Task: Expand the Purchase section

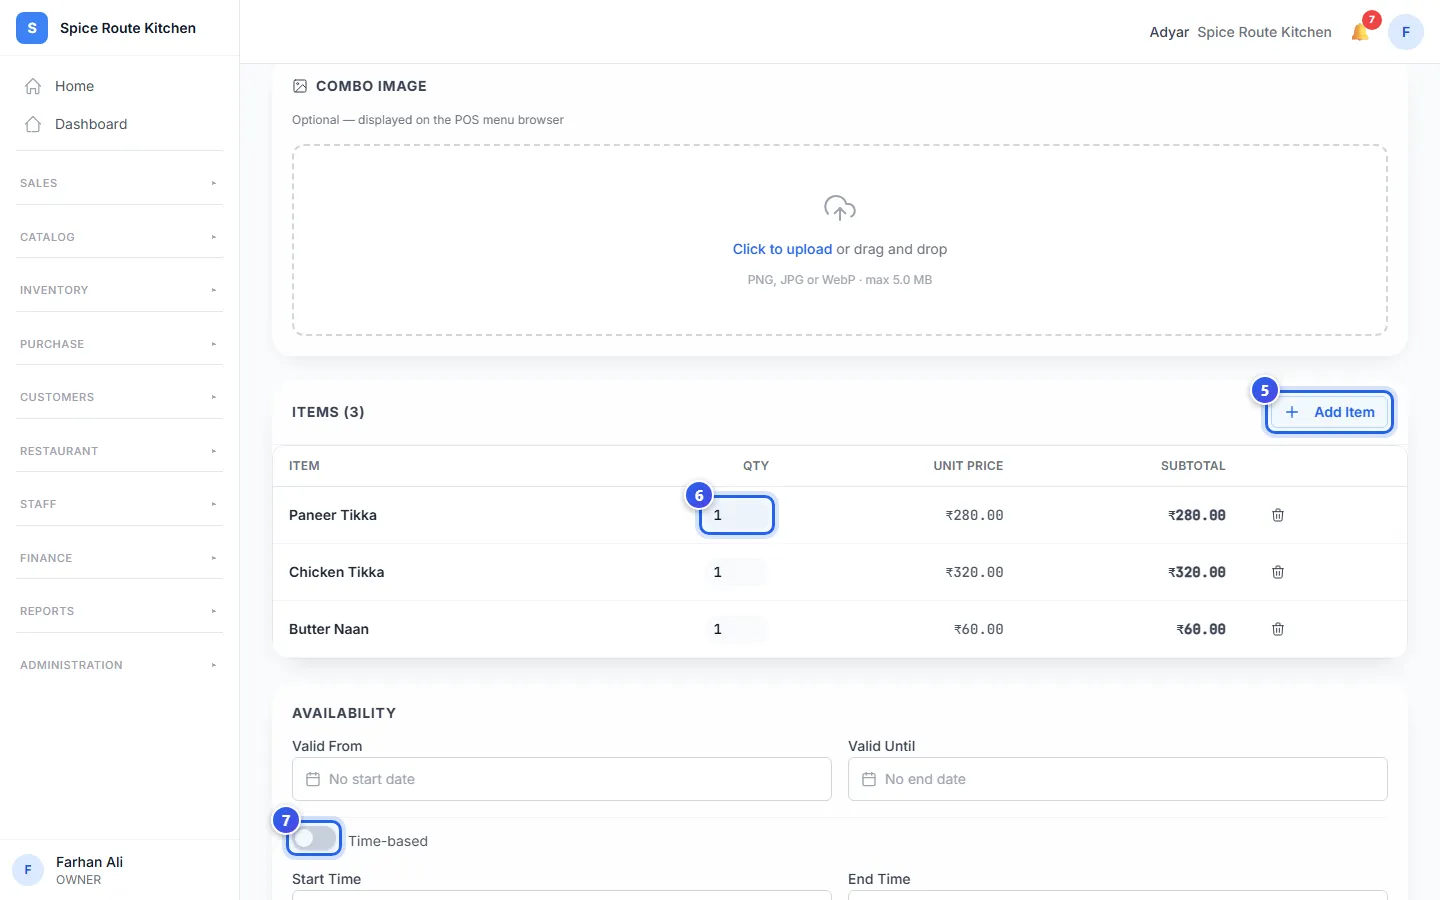Action: [119, 344]
